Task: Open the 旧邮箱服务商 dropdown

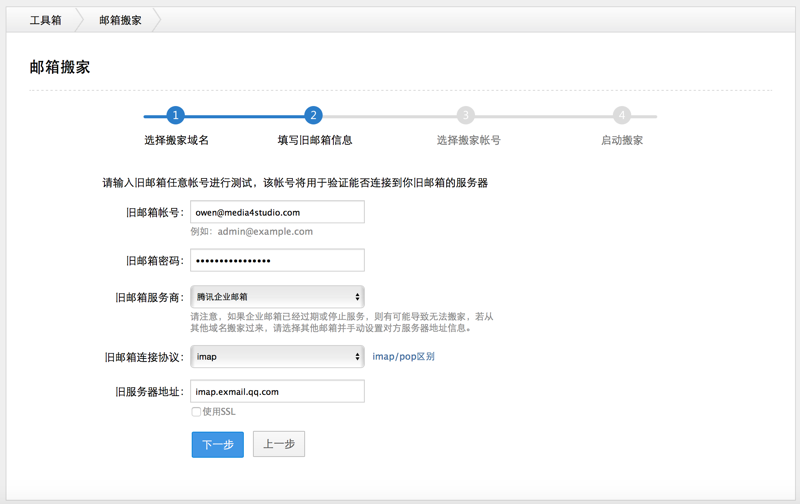Action: (x=277, y=297)
